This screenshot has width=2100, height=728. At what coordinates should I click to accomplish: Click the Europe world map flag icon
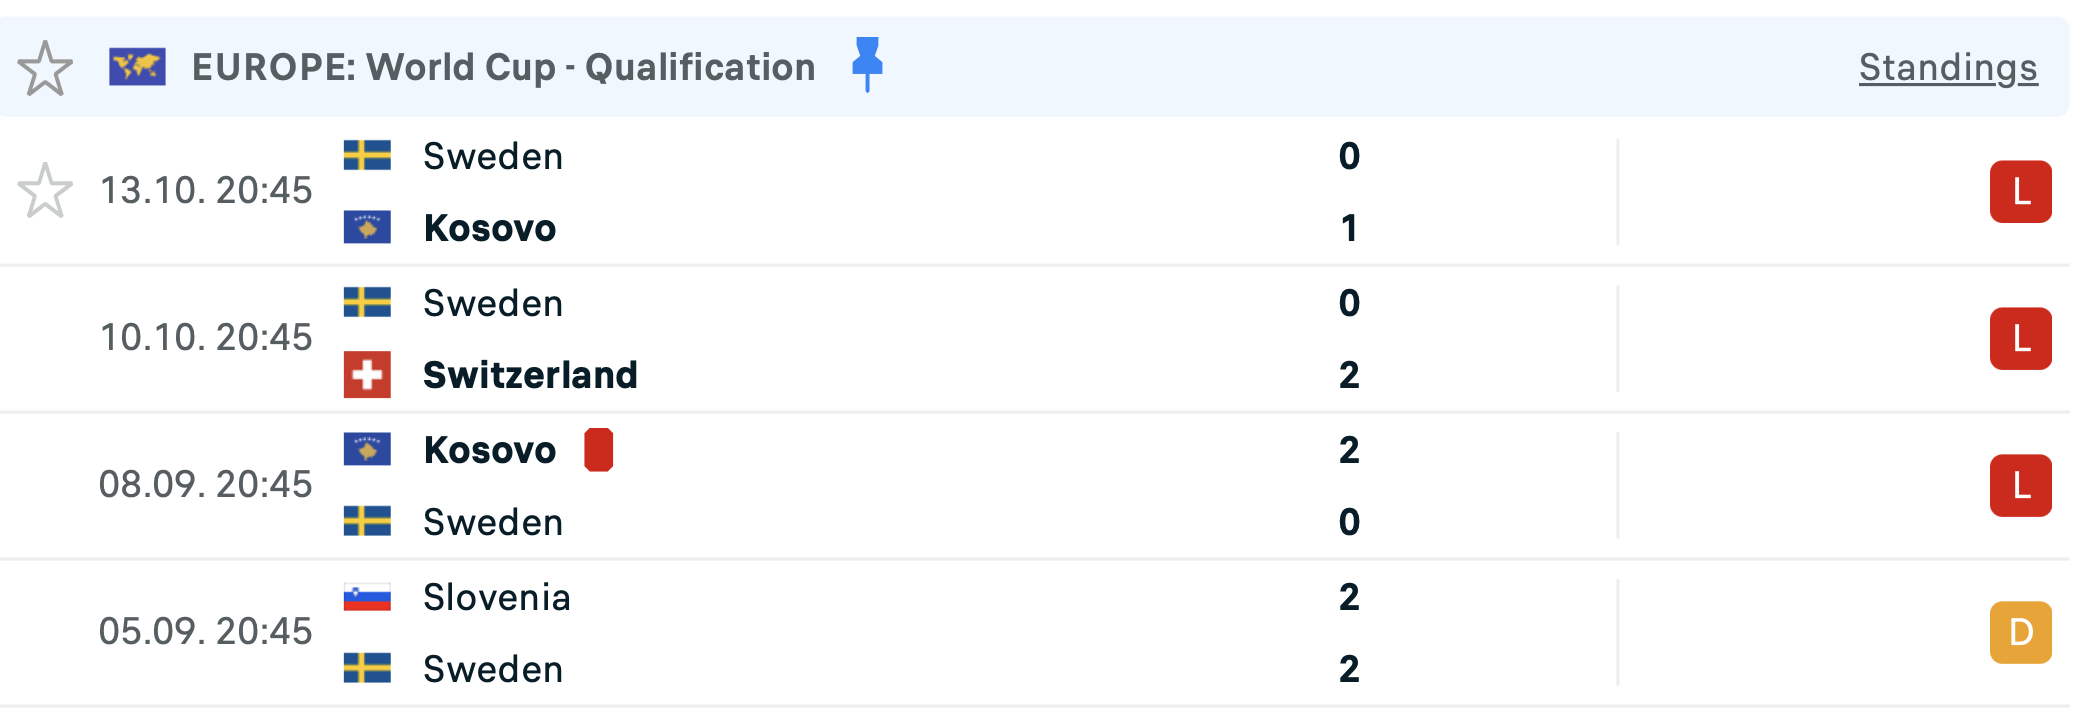tap(137, 67)
